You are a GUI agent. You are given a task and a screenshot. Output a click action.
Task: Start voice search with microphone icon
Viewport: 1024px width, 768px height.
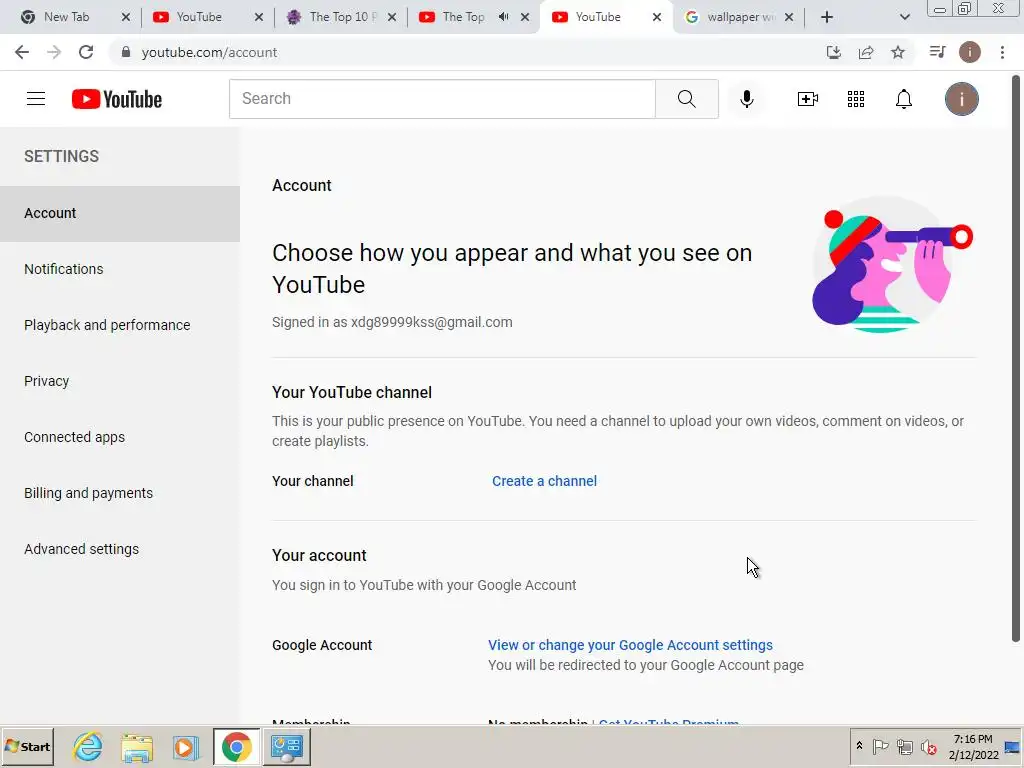747,99
